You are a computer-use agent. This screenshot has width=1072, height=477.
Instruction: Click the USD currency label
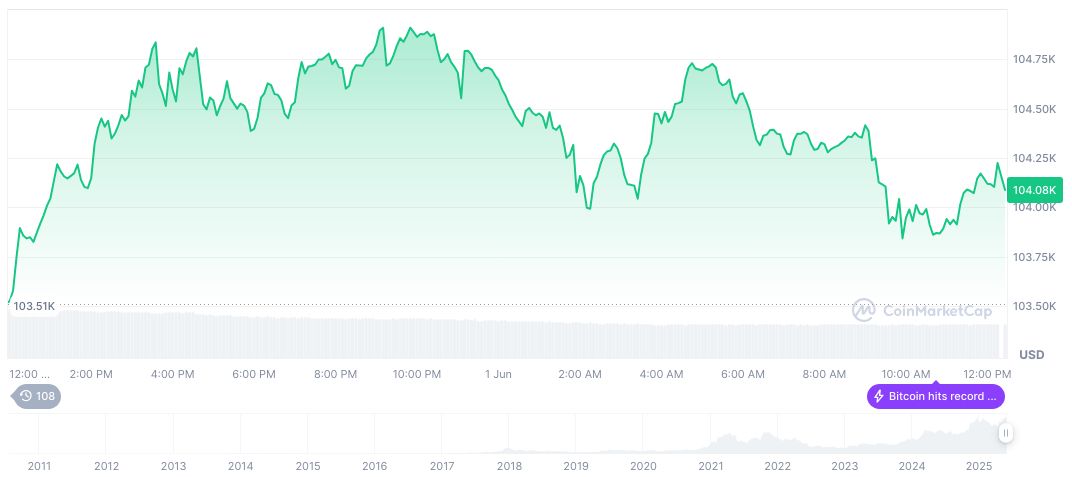click(1031, 355)
